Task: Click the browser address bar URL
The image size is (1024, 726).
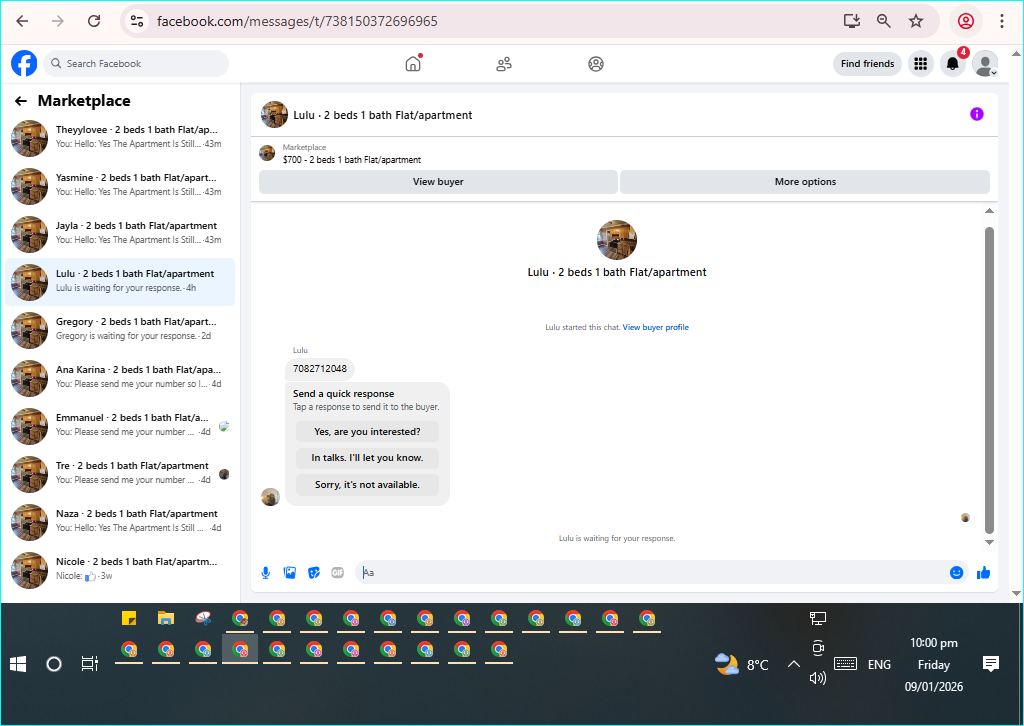Action: (297, 21)
